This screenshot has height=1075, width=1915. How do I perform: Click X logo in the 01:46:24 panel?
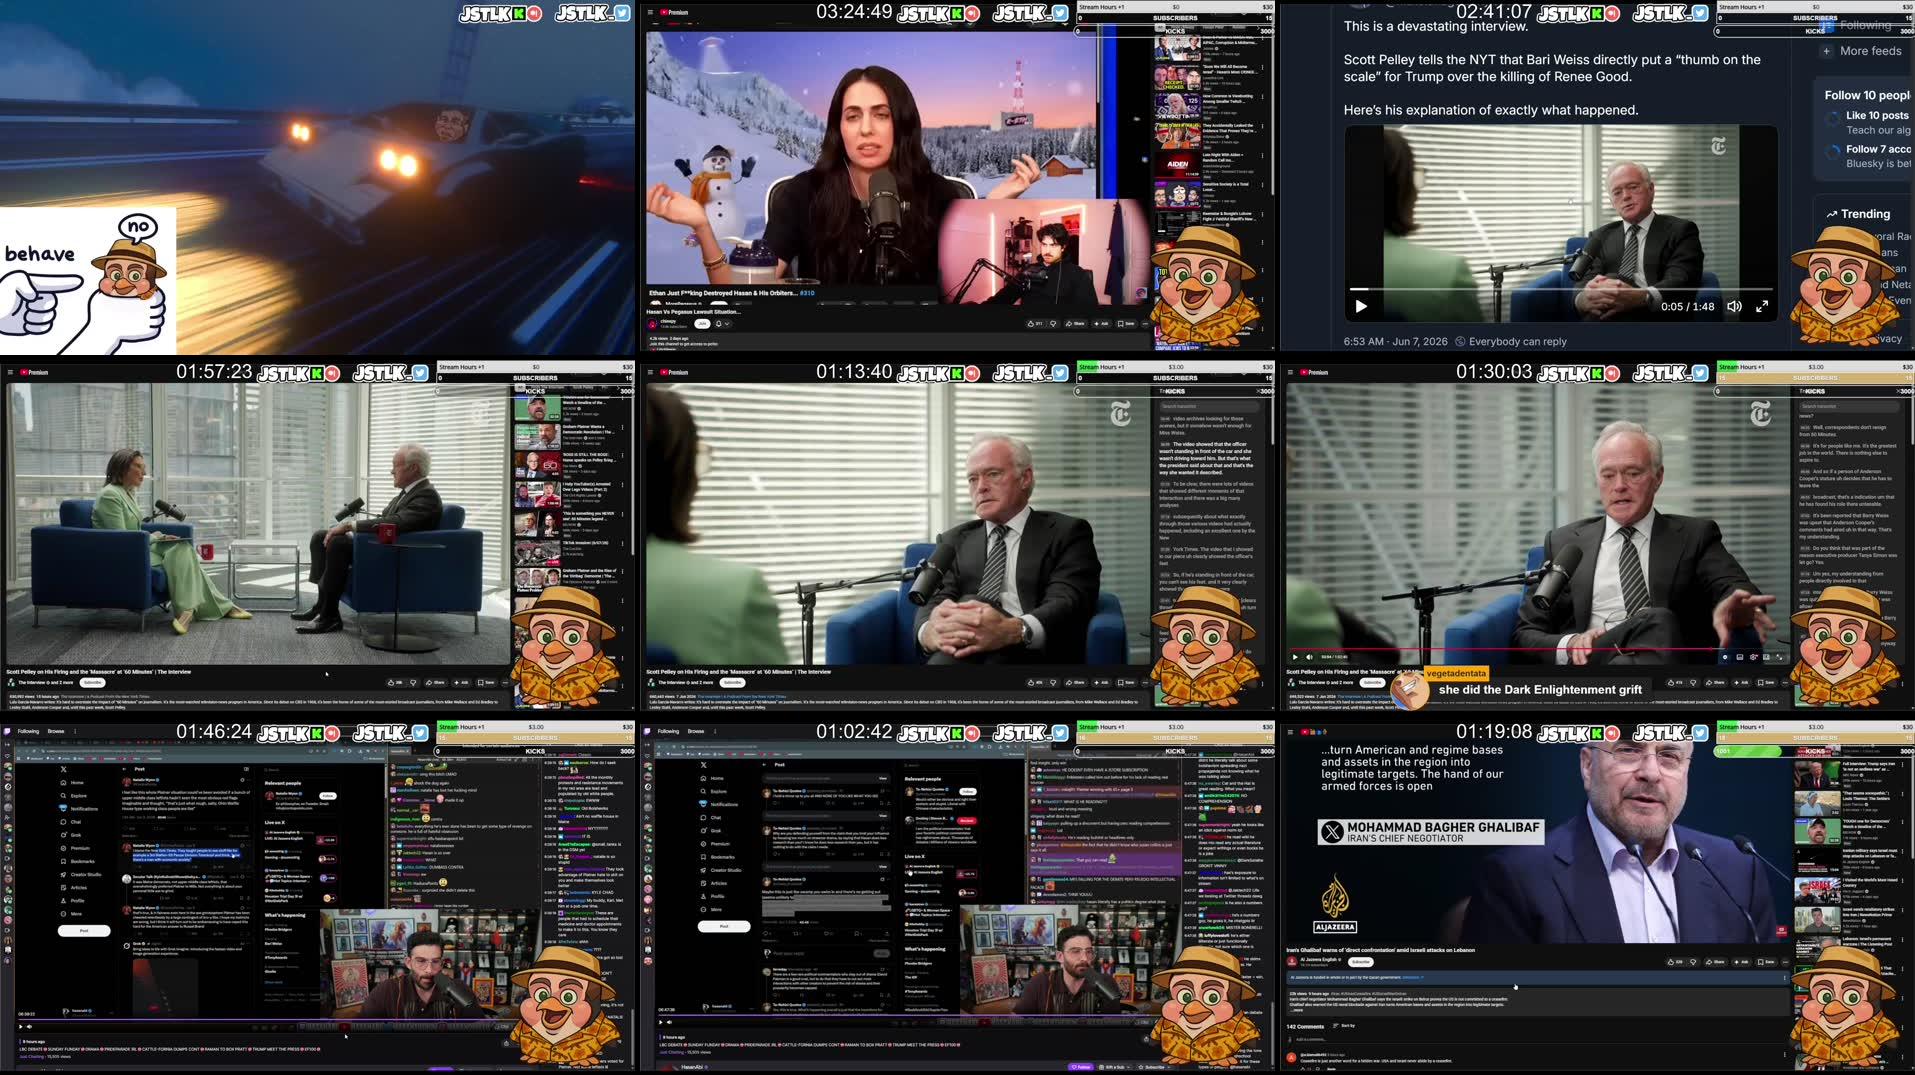point(64,769)
